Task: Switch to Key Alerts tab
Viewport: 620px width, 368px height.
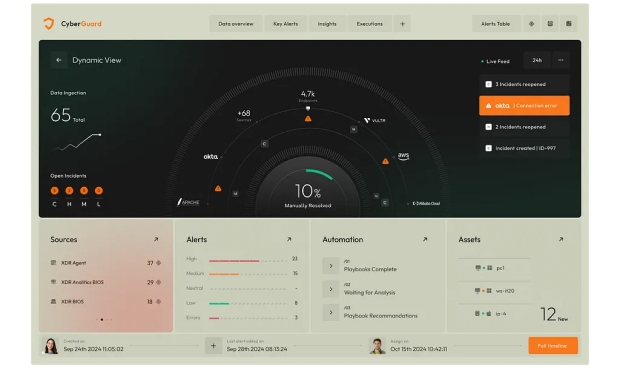Action: pyautogui.click(x=285, y=24)
